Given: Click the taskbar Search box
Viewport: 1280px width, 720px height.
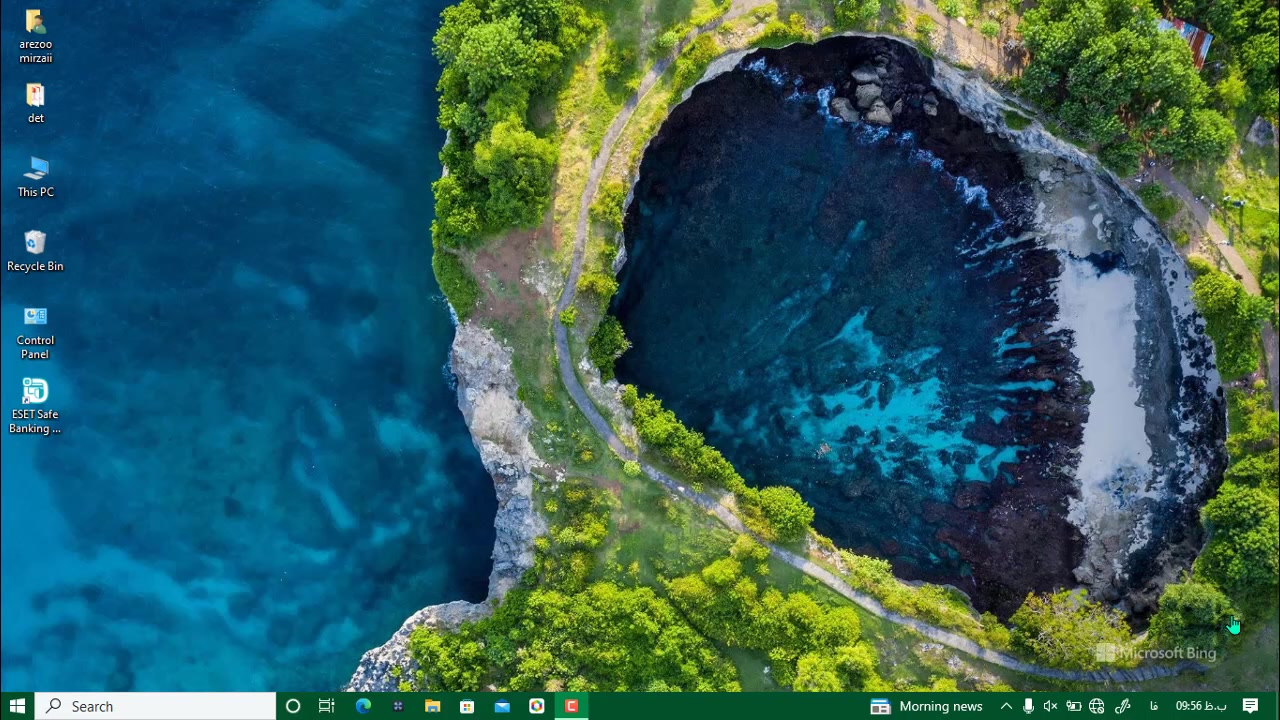Looking at the screenshot, I should 156,706.
